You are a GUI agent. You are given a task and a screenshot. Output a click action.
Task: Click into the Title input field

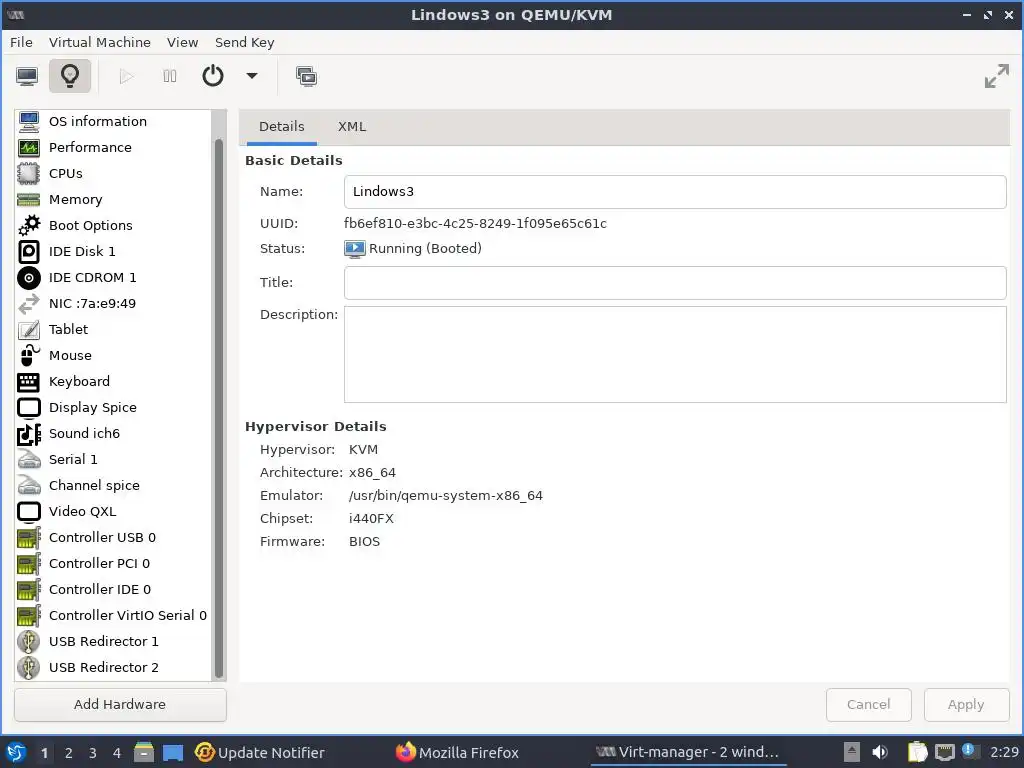pos(675,283)
